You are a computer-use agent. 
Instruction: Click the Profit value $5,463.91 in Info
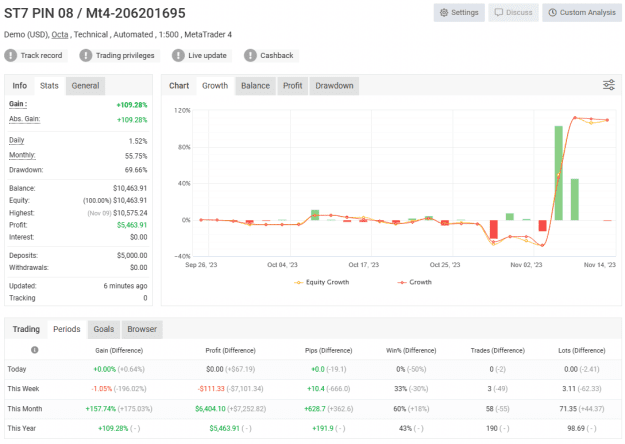point(132,225)
